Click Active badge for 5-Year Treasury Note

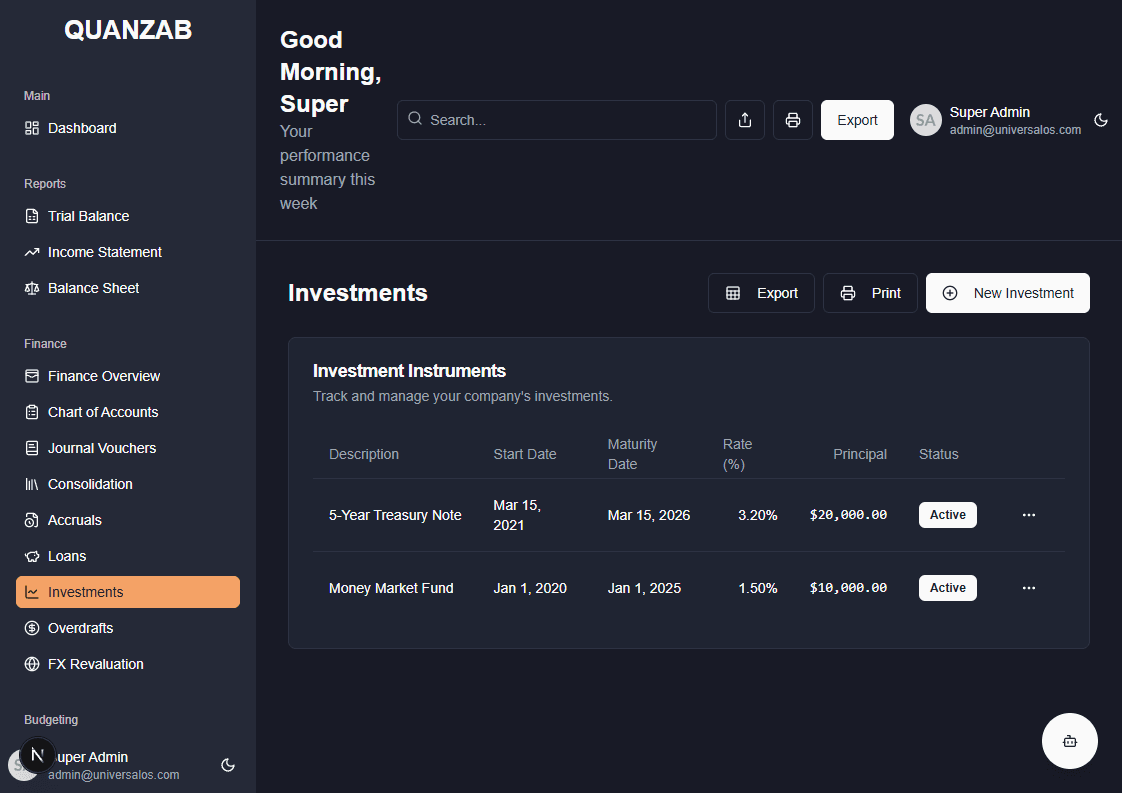[947, 515]
